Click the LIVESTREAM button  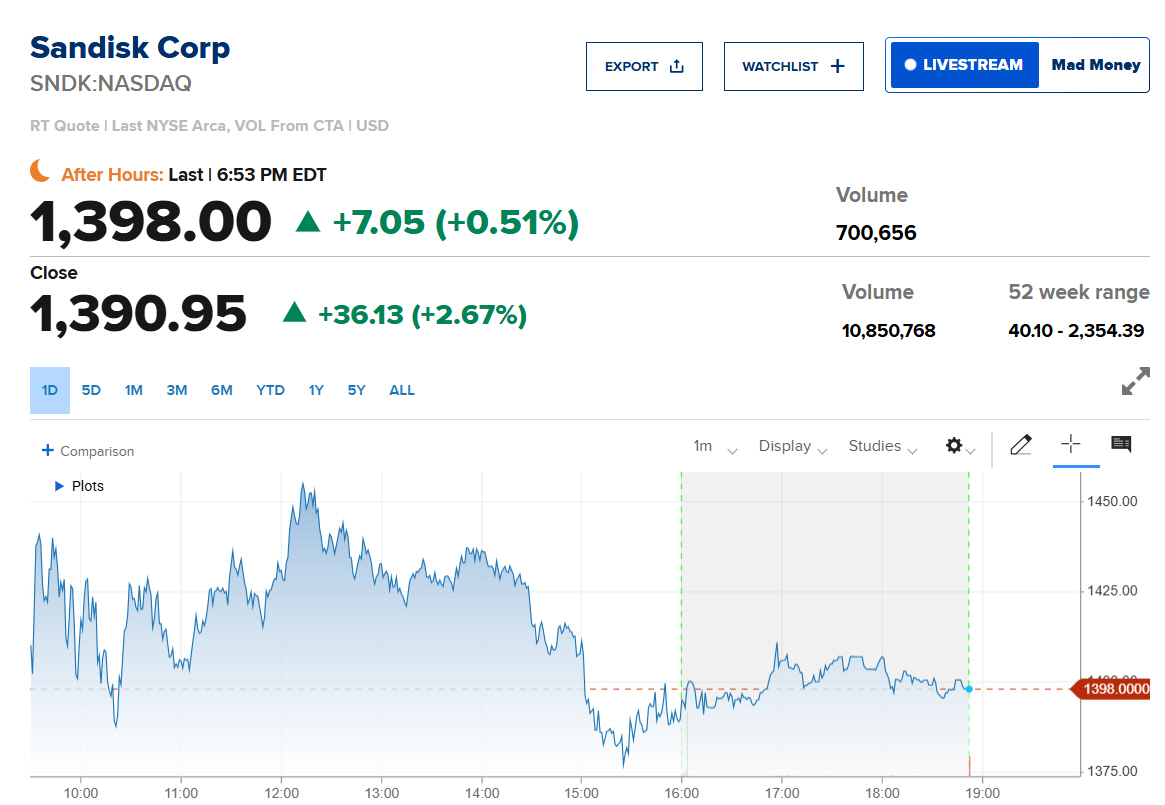[964, 65]
